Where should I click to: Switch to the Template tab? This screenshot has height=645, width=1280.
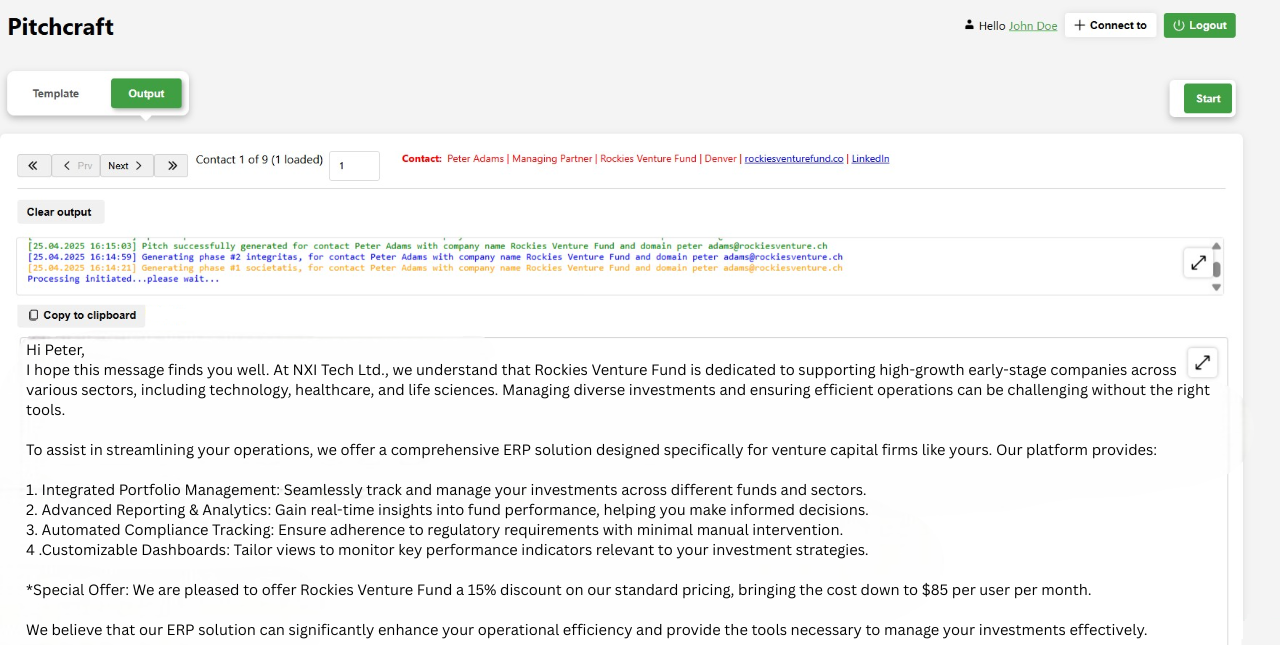point(56,94)
